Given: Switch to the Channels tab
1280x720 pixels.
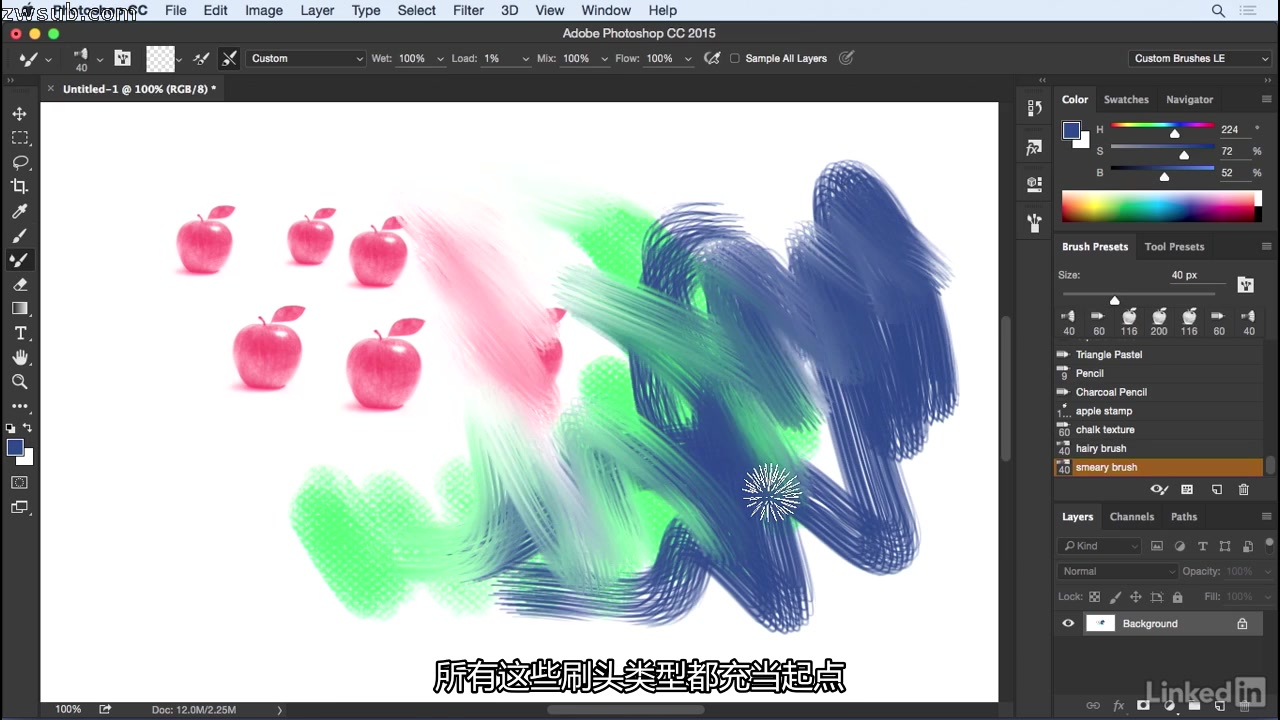Looking at the screenshot, I should tap(1131, 516).
